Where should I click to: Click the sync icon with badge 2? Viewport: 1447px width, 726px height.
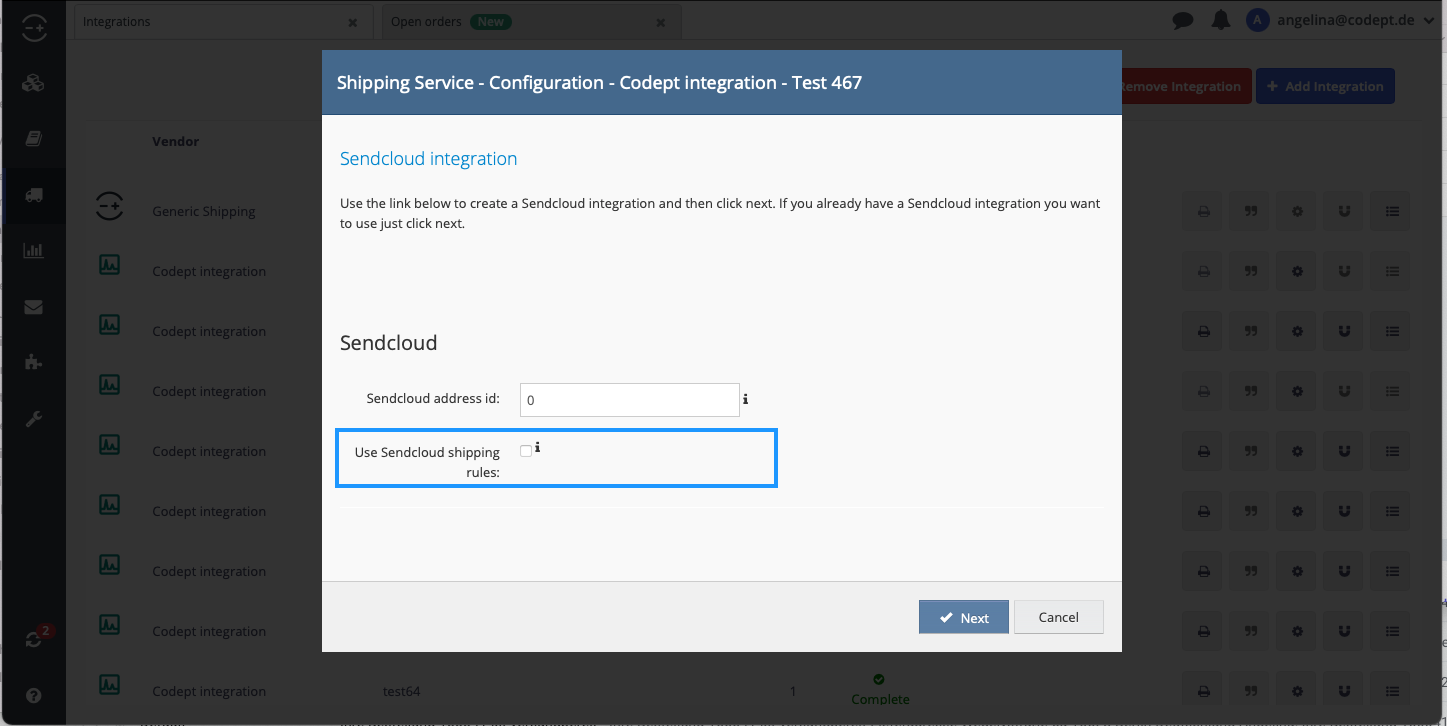(x=35, y=639)
